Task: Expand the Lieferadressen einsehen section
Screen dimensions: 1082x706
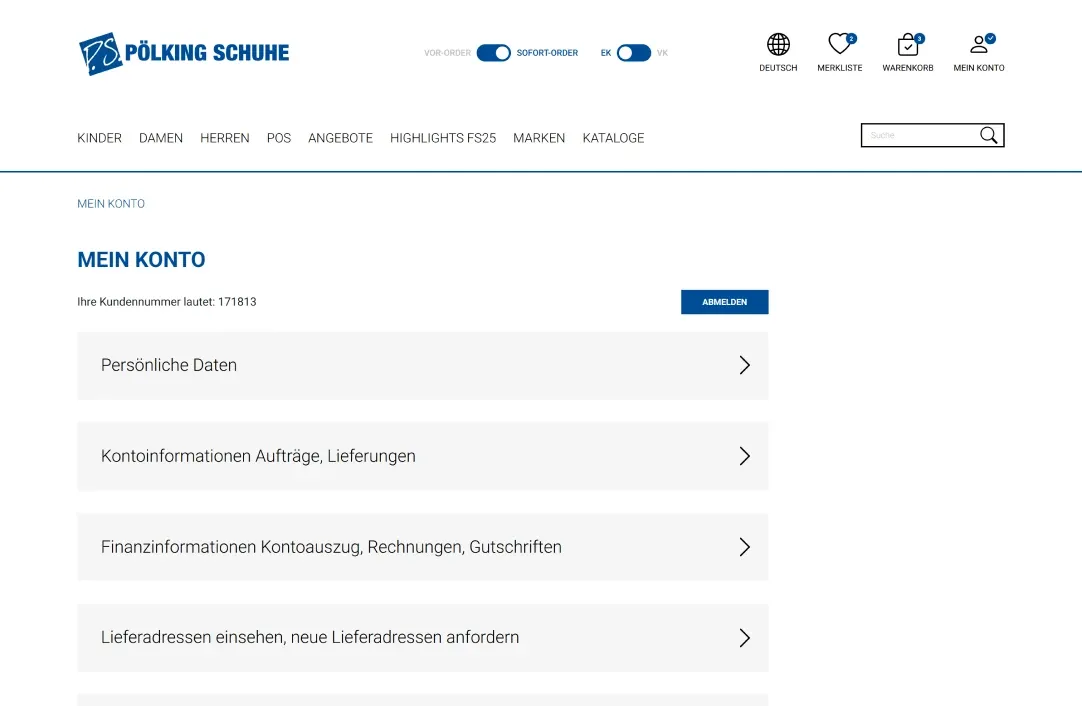Action: 422,638
